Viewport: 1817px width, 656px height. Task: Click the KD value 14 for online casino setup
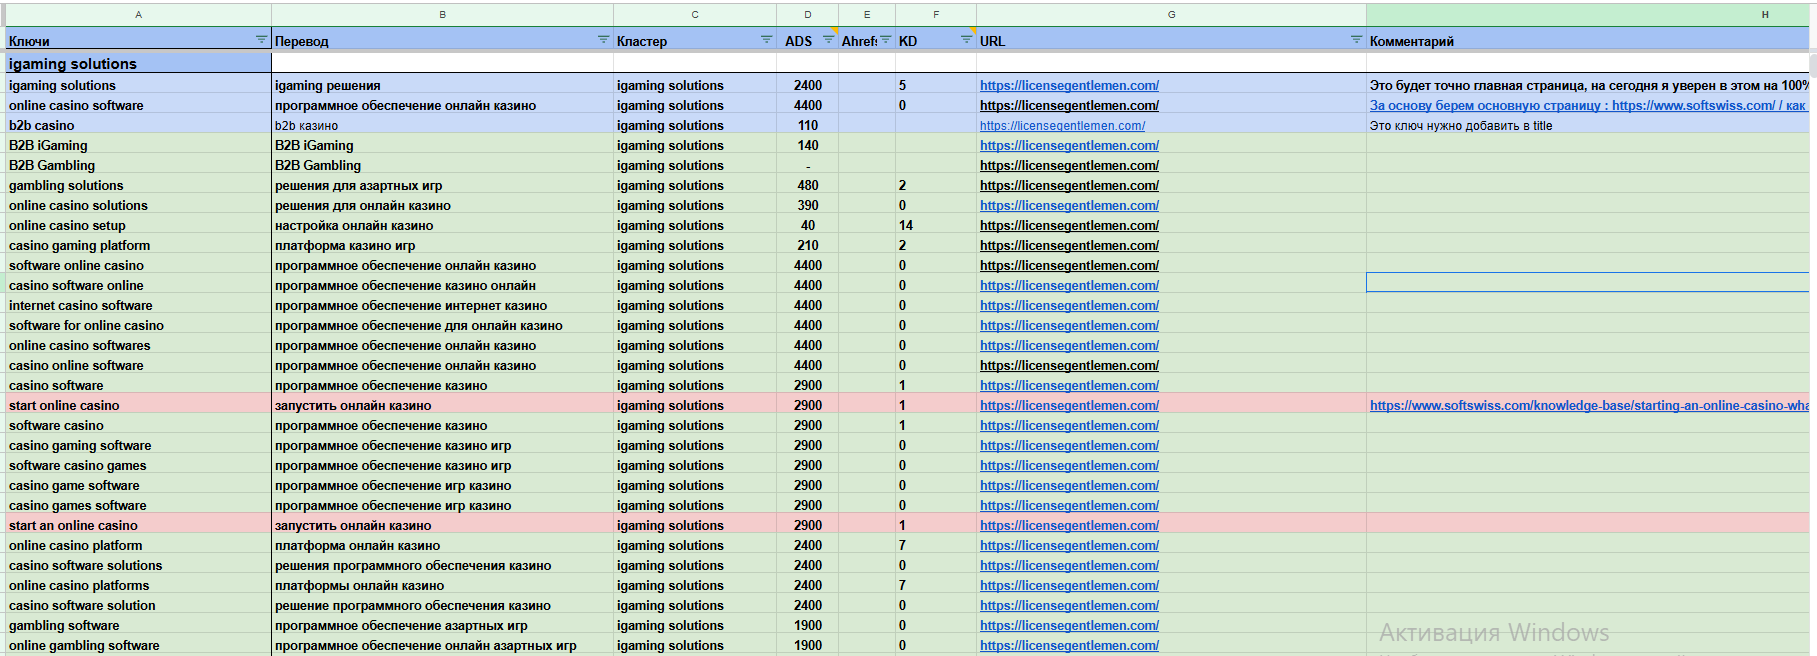(x=906, y=226)
